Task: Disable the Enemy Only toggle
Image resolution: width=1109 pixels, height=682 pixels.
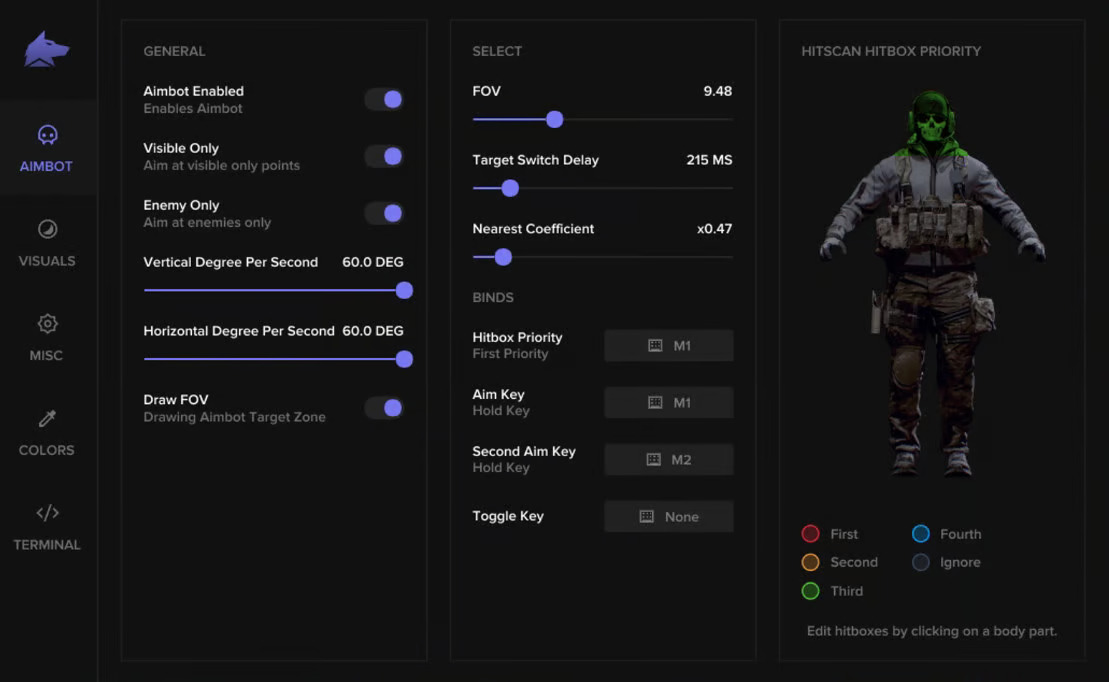Action: click(x=384, y=213)
